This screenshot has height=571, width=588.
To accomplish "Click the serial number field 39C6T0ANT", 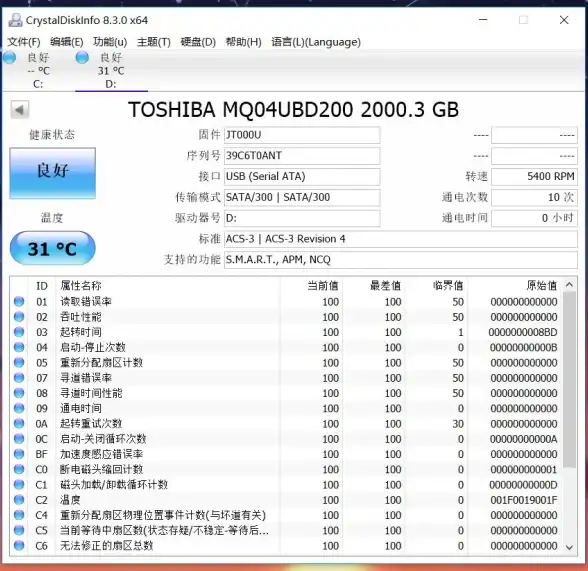I will 302,156.
